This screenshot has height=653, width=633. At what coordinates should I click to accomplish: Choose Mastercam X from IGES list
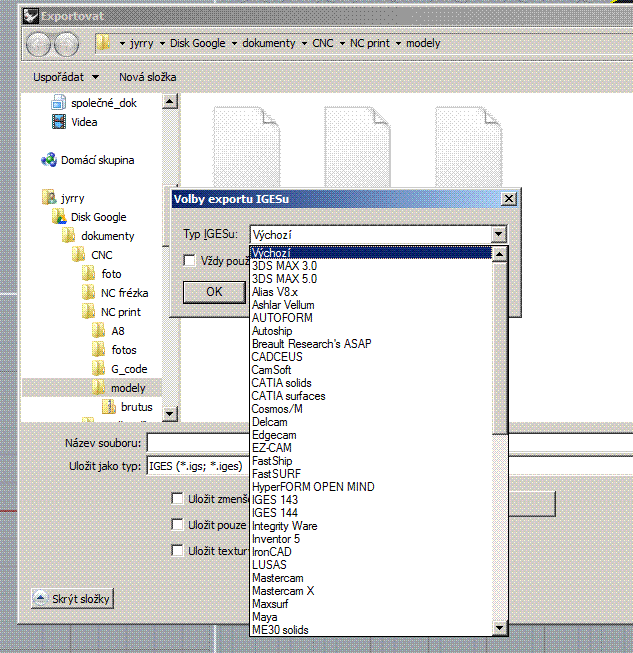point(283,591)
